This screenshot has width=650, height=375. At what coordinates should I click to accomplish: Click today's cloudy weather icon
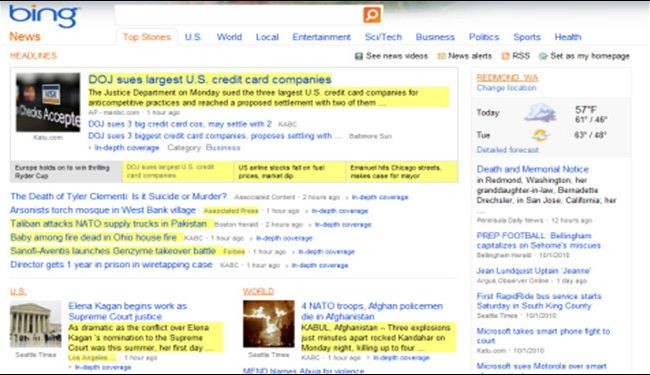540,113
